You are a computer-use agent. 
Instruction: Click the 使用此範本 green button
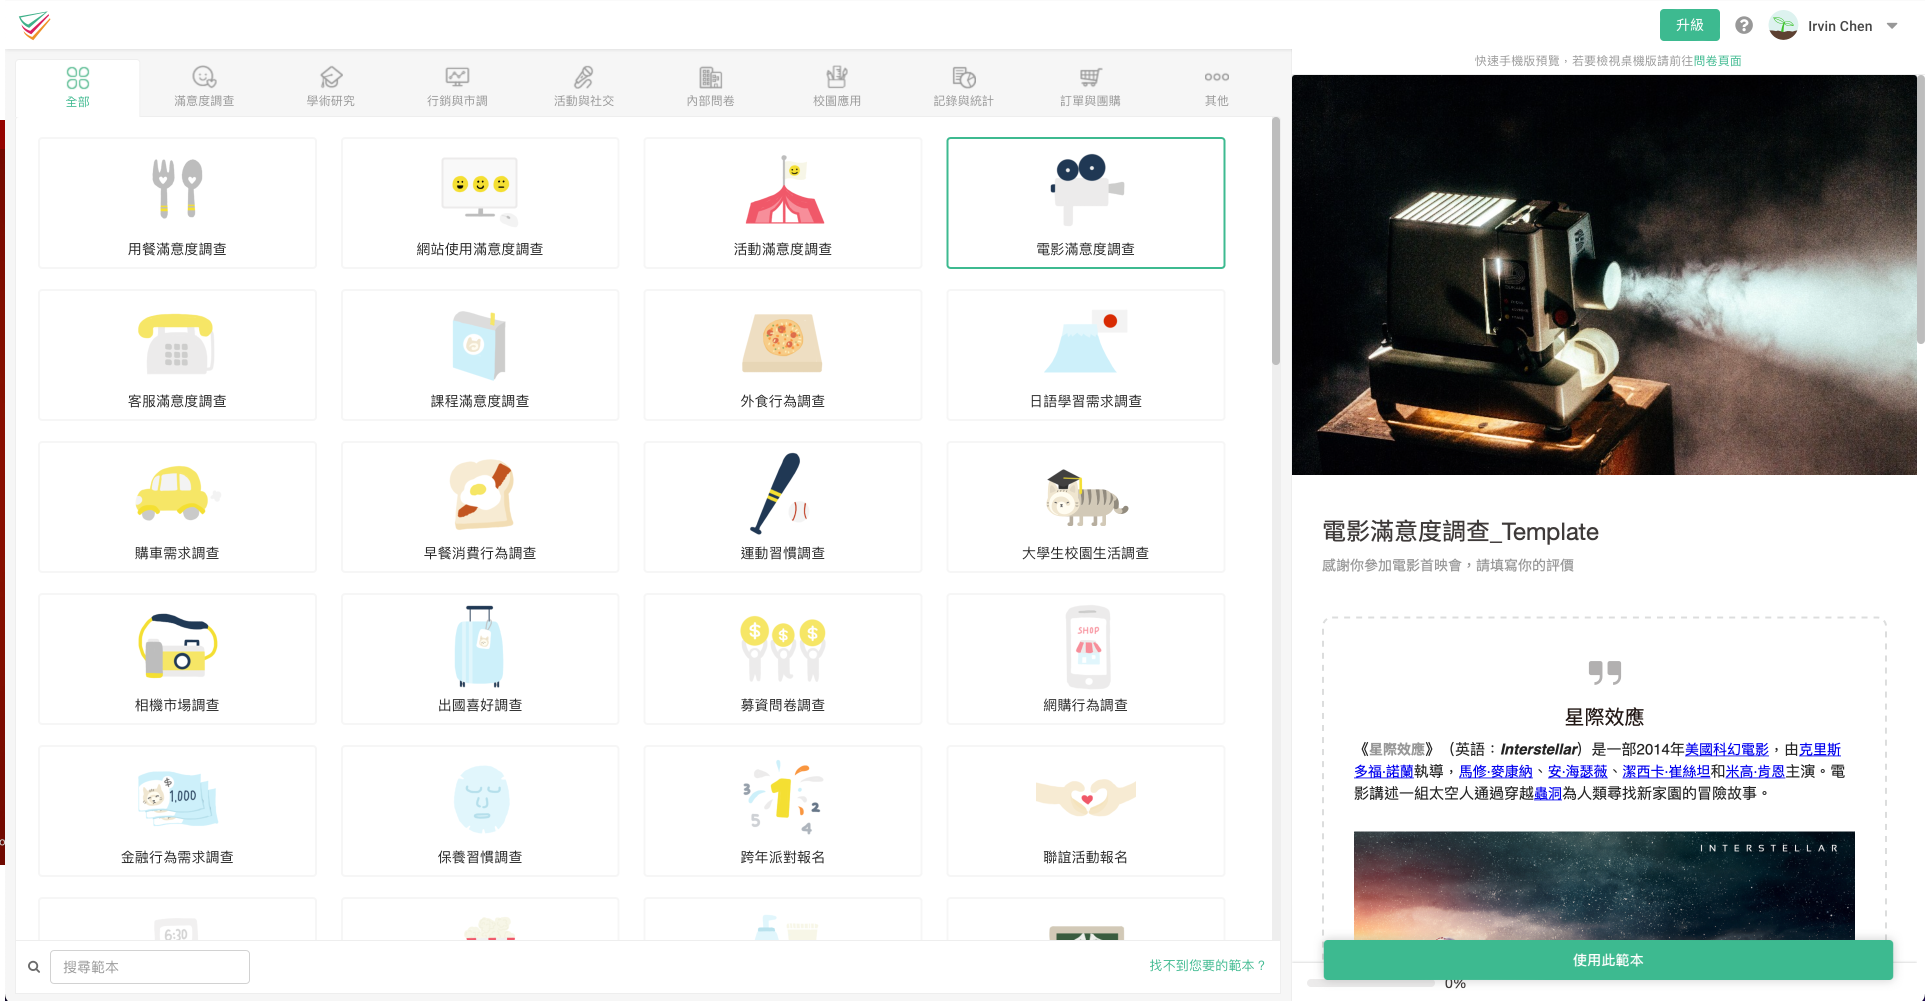coord(1606,959)
